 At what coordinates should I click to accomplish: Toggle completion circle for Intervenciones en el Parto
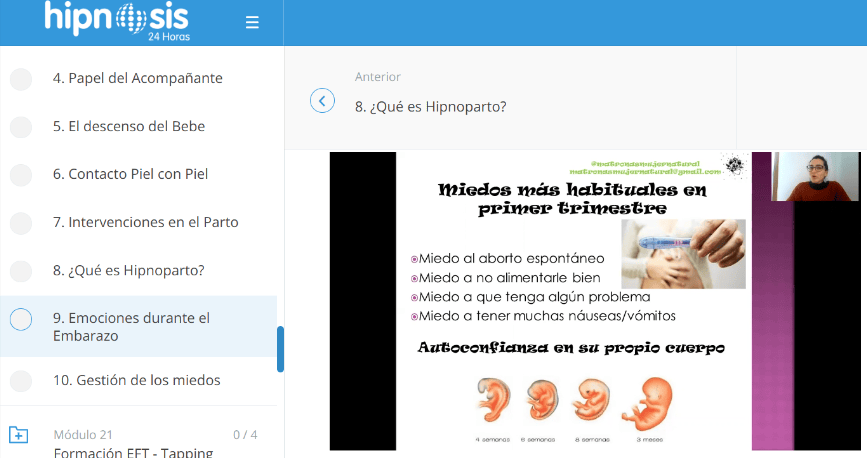tap(21, 223)
